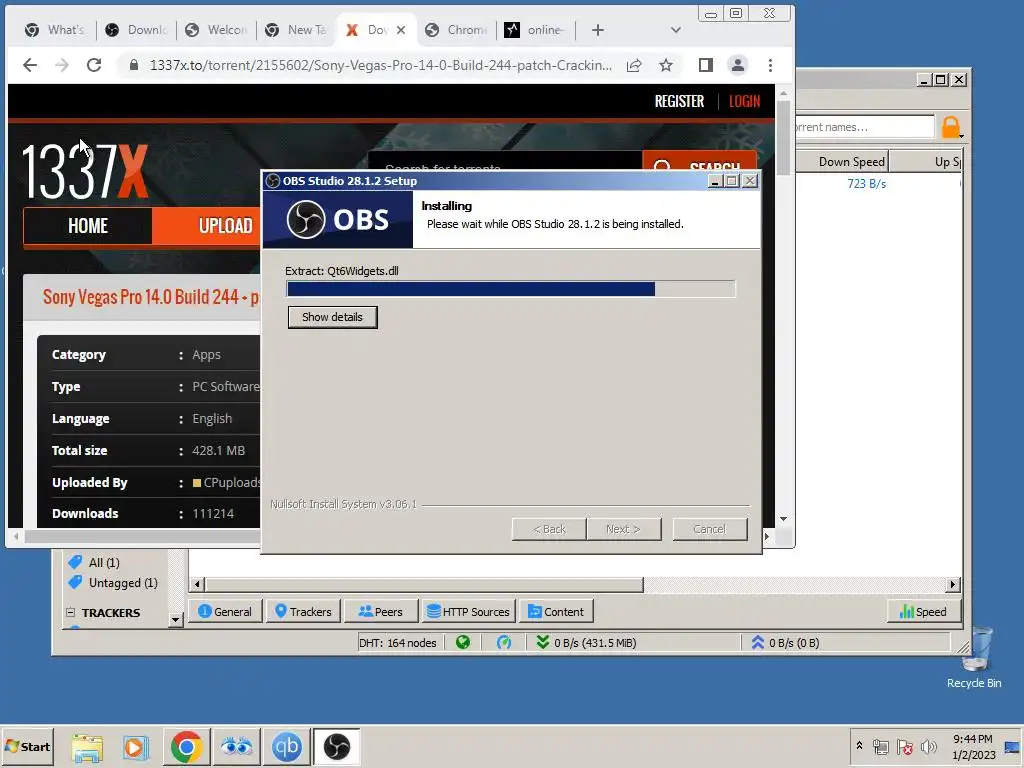Switch to the "Welcom" tab

coord(216,30)
